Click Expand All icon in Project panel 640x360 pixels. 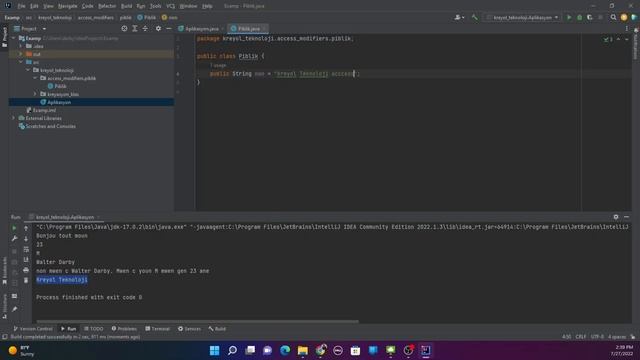pos(135,29)
